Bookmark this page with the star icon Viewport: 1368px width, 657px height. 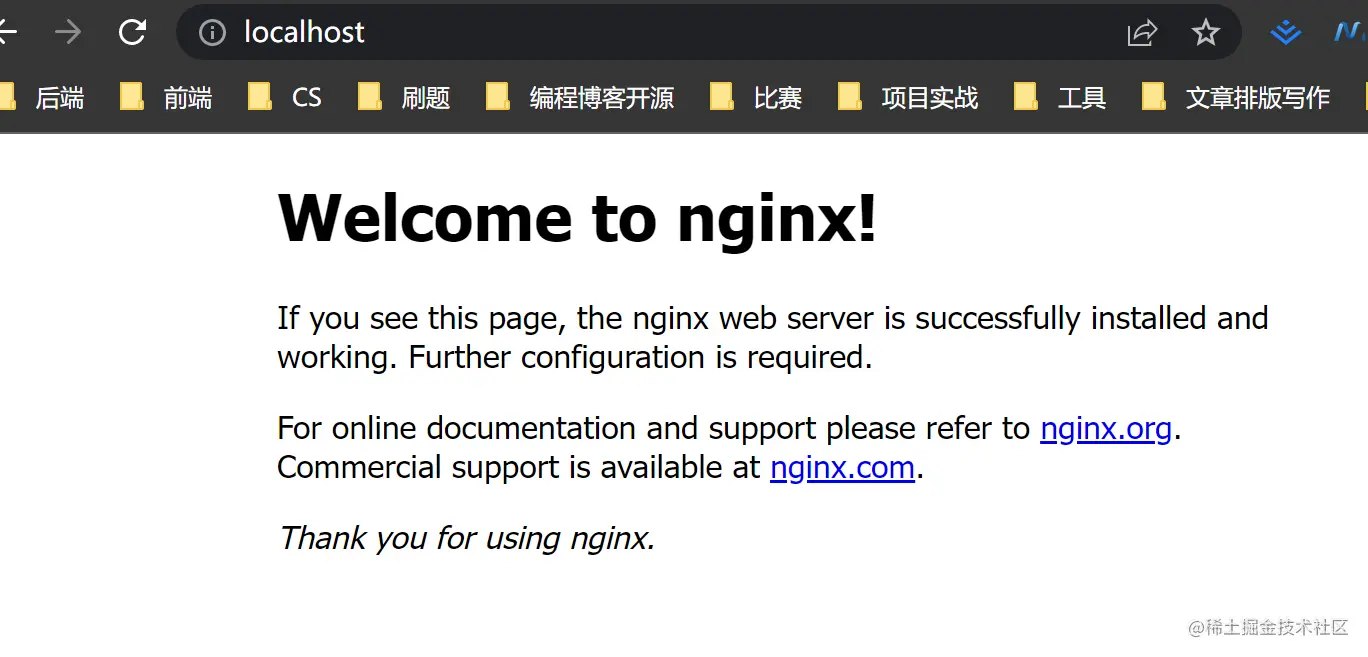coord(1206,33)
